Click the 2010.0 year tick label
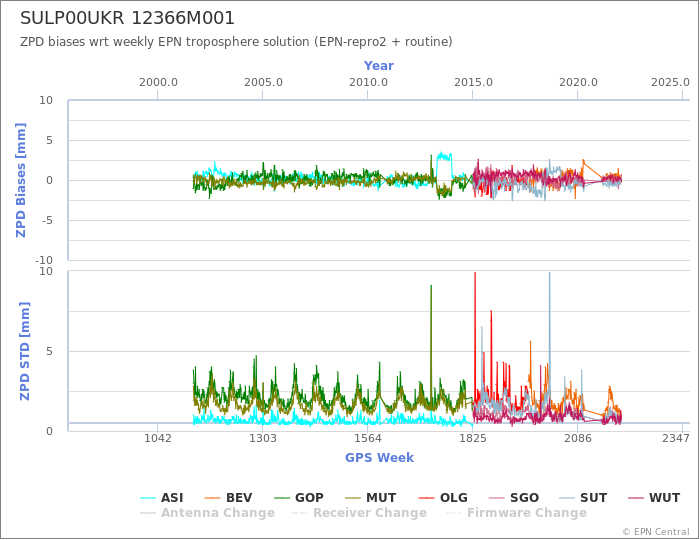Viewport: 700px width, 540px height. pos(368,83)
